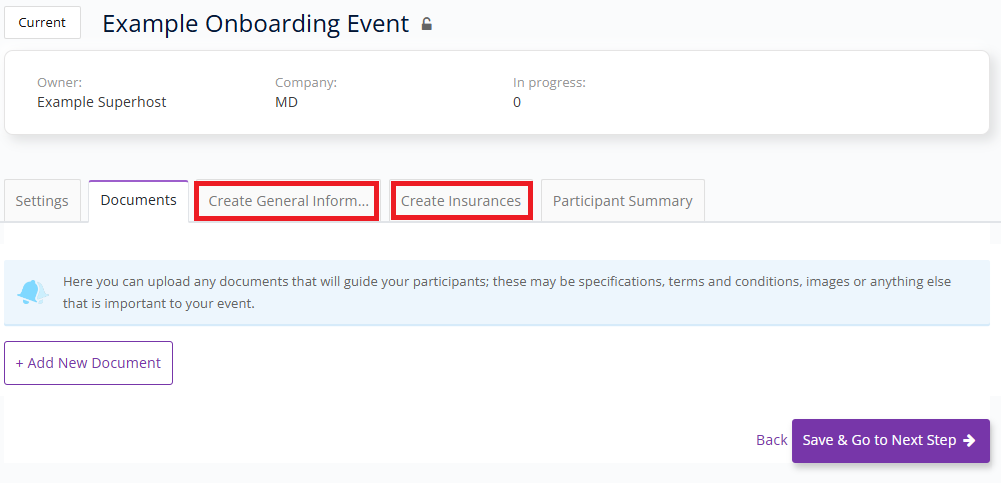Image resolution: width=1001 pixels, height=483 pixels.
Task: Click the Current status button
Action: coord(42,22)
